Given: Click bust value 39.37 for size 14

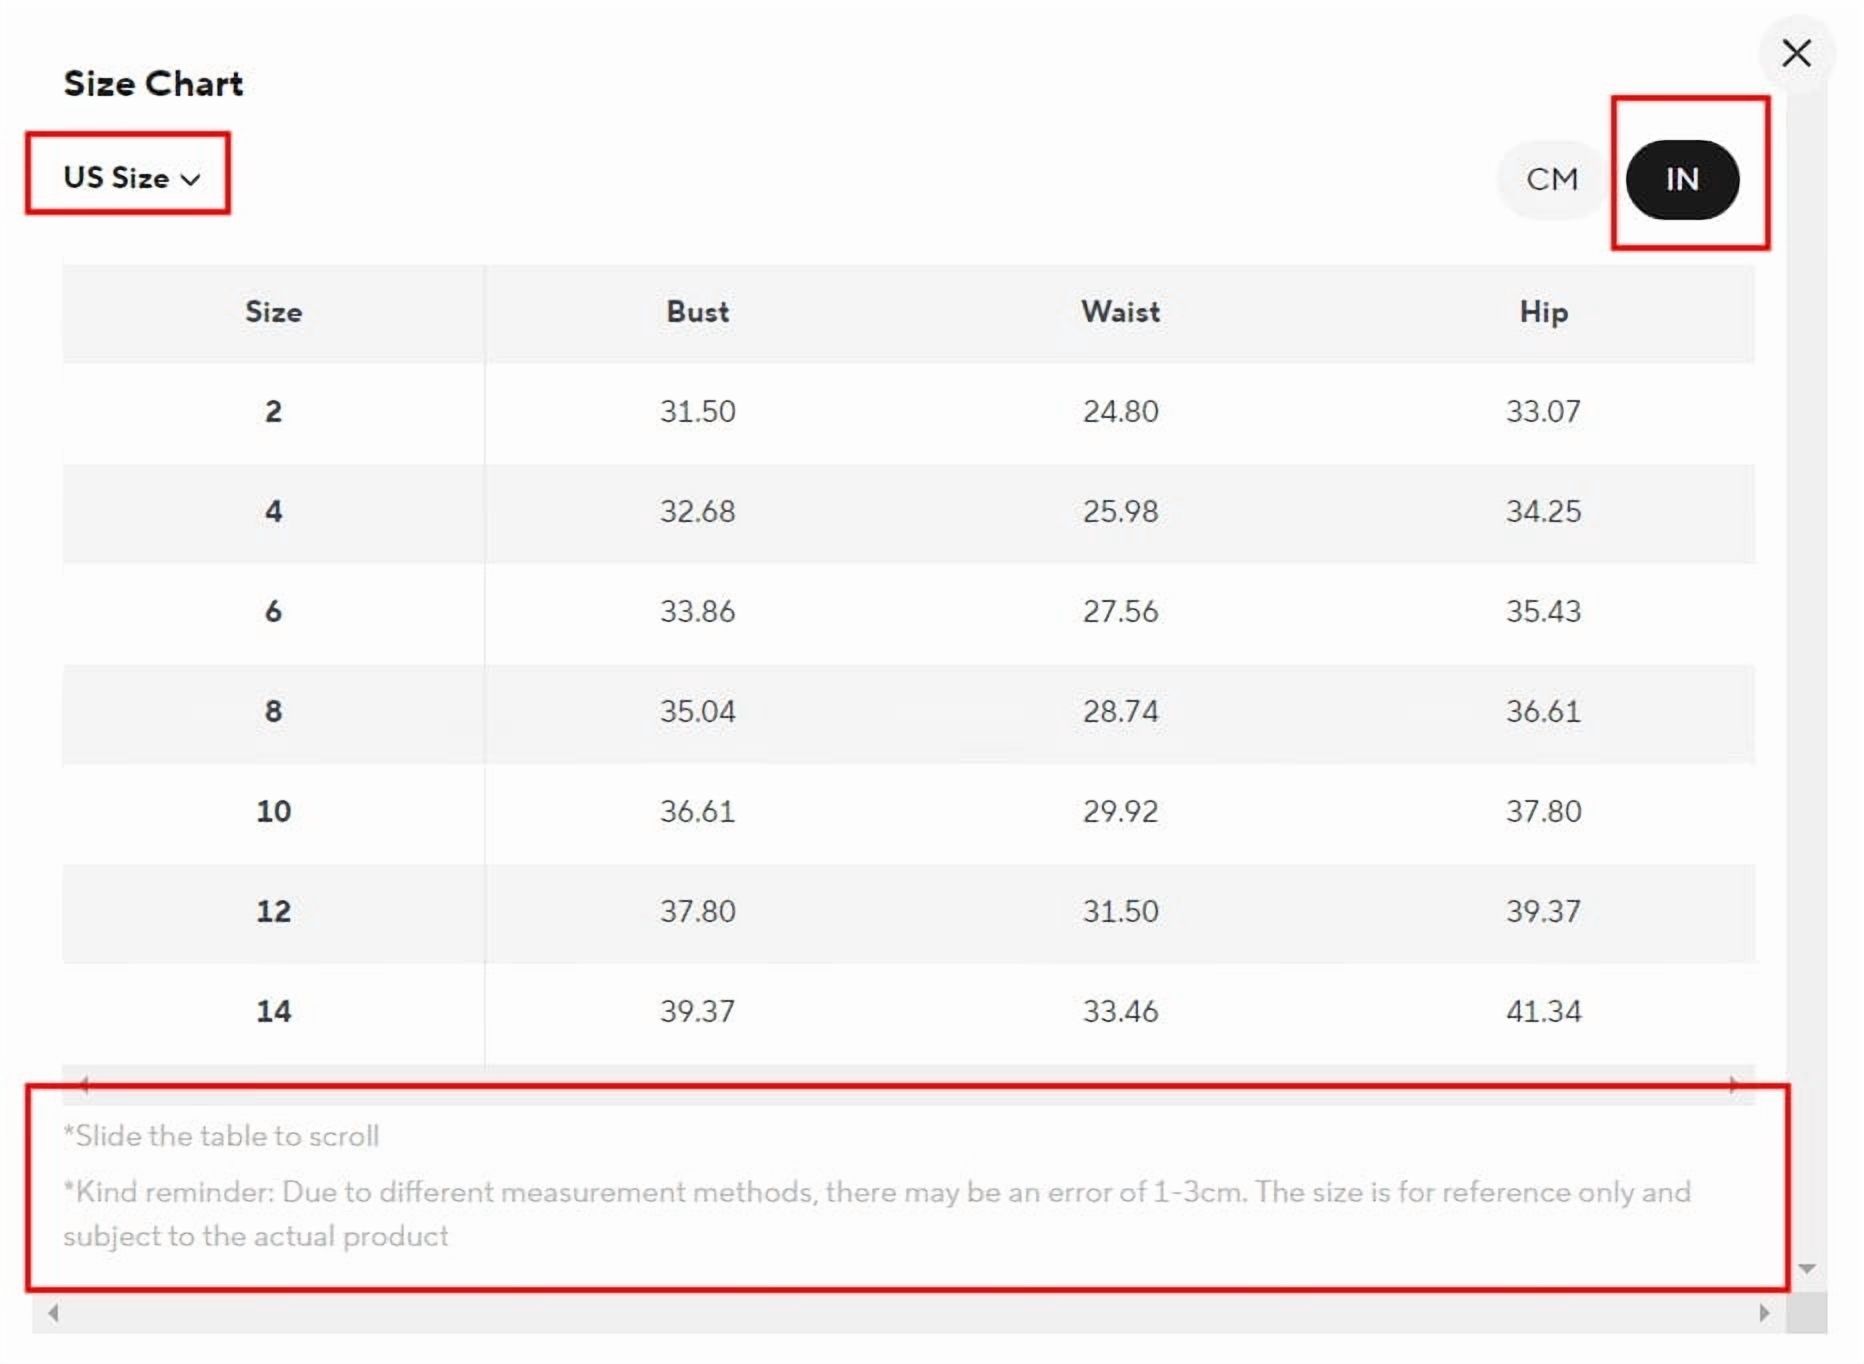Looking at the screenshot, I should click(697, 1011).
